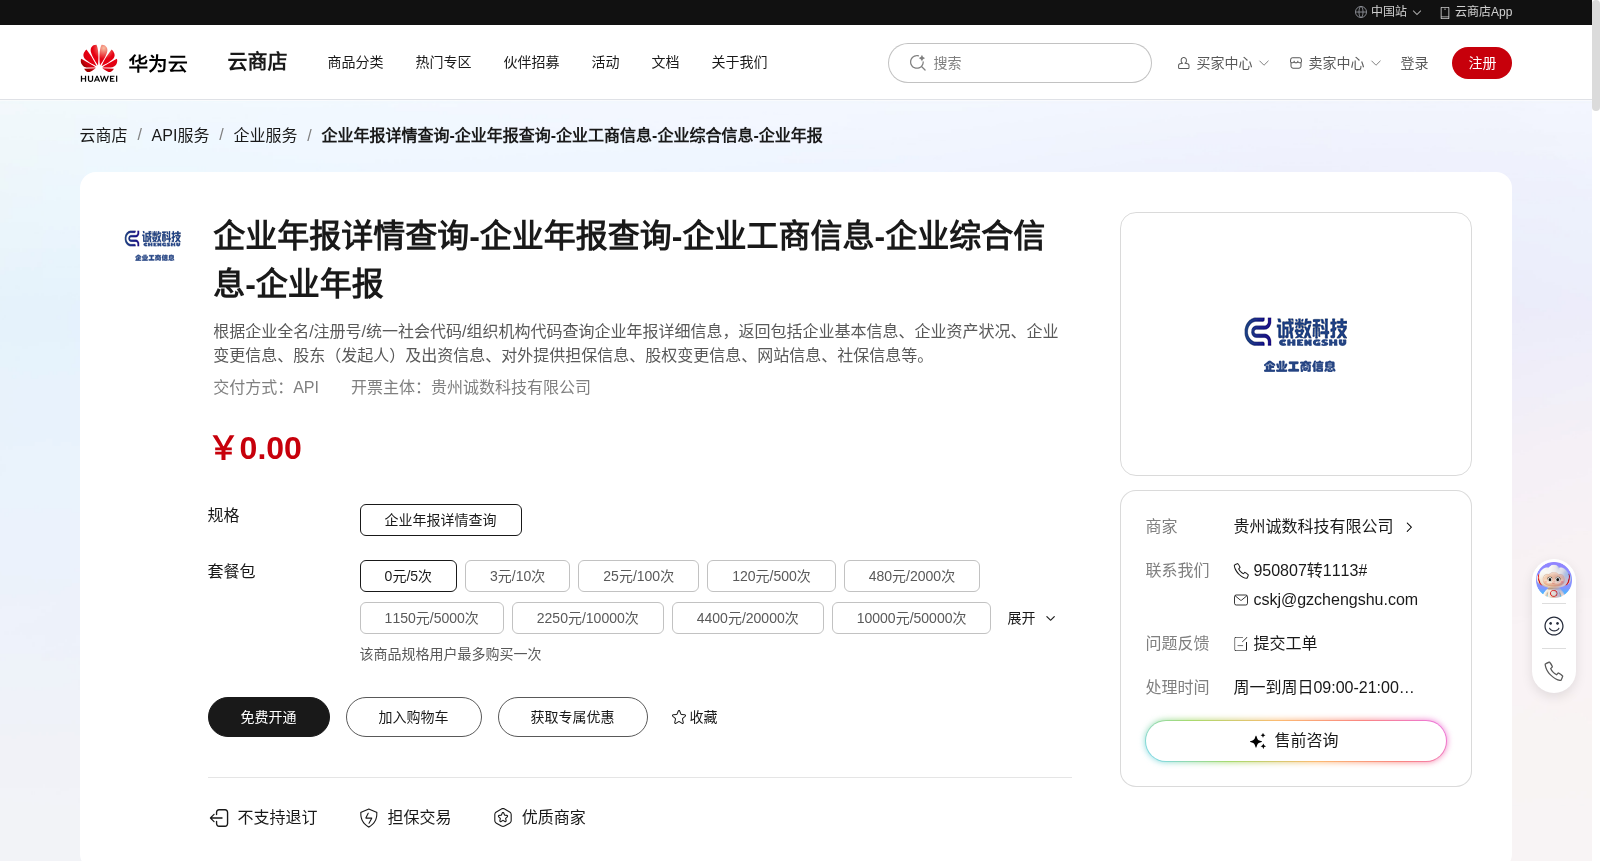Click the phone icon beside 950807转1113#

point(1241,571)
